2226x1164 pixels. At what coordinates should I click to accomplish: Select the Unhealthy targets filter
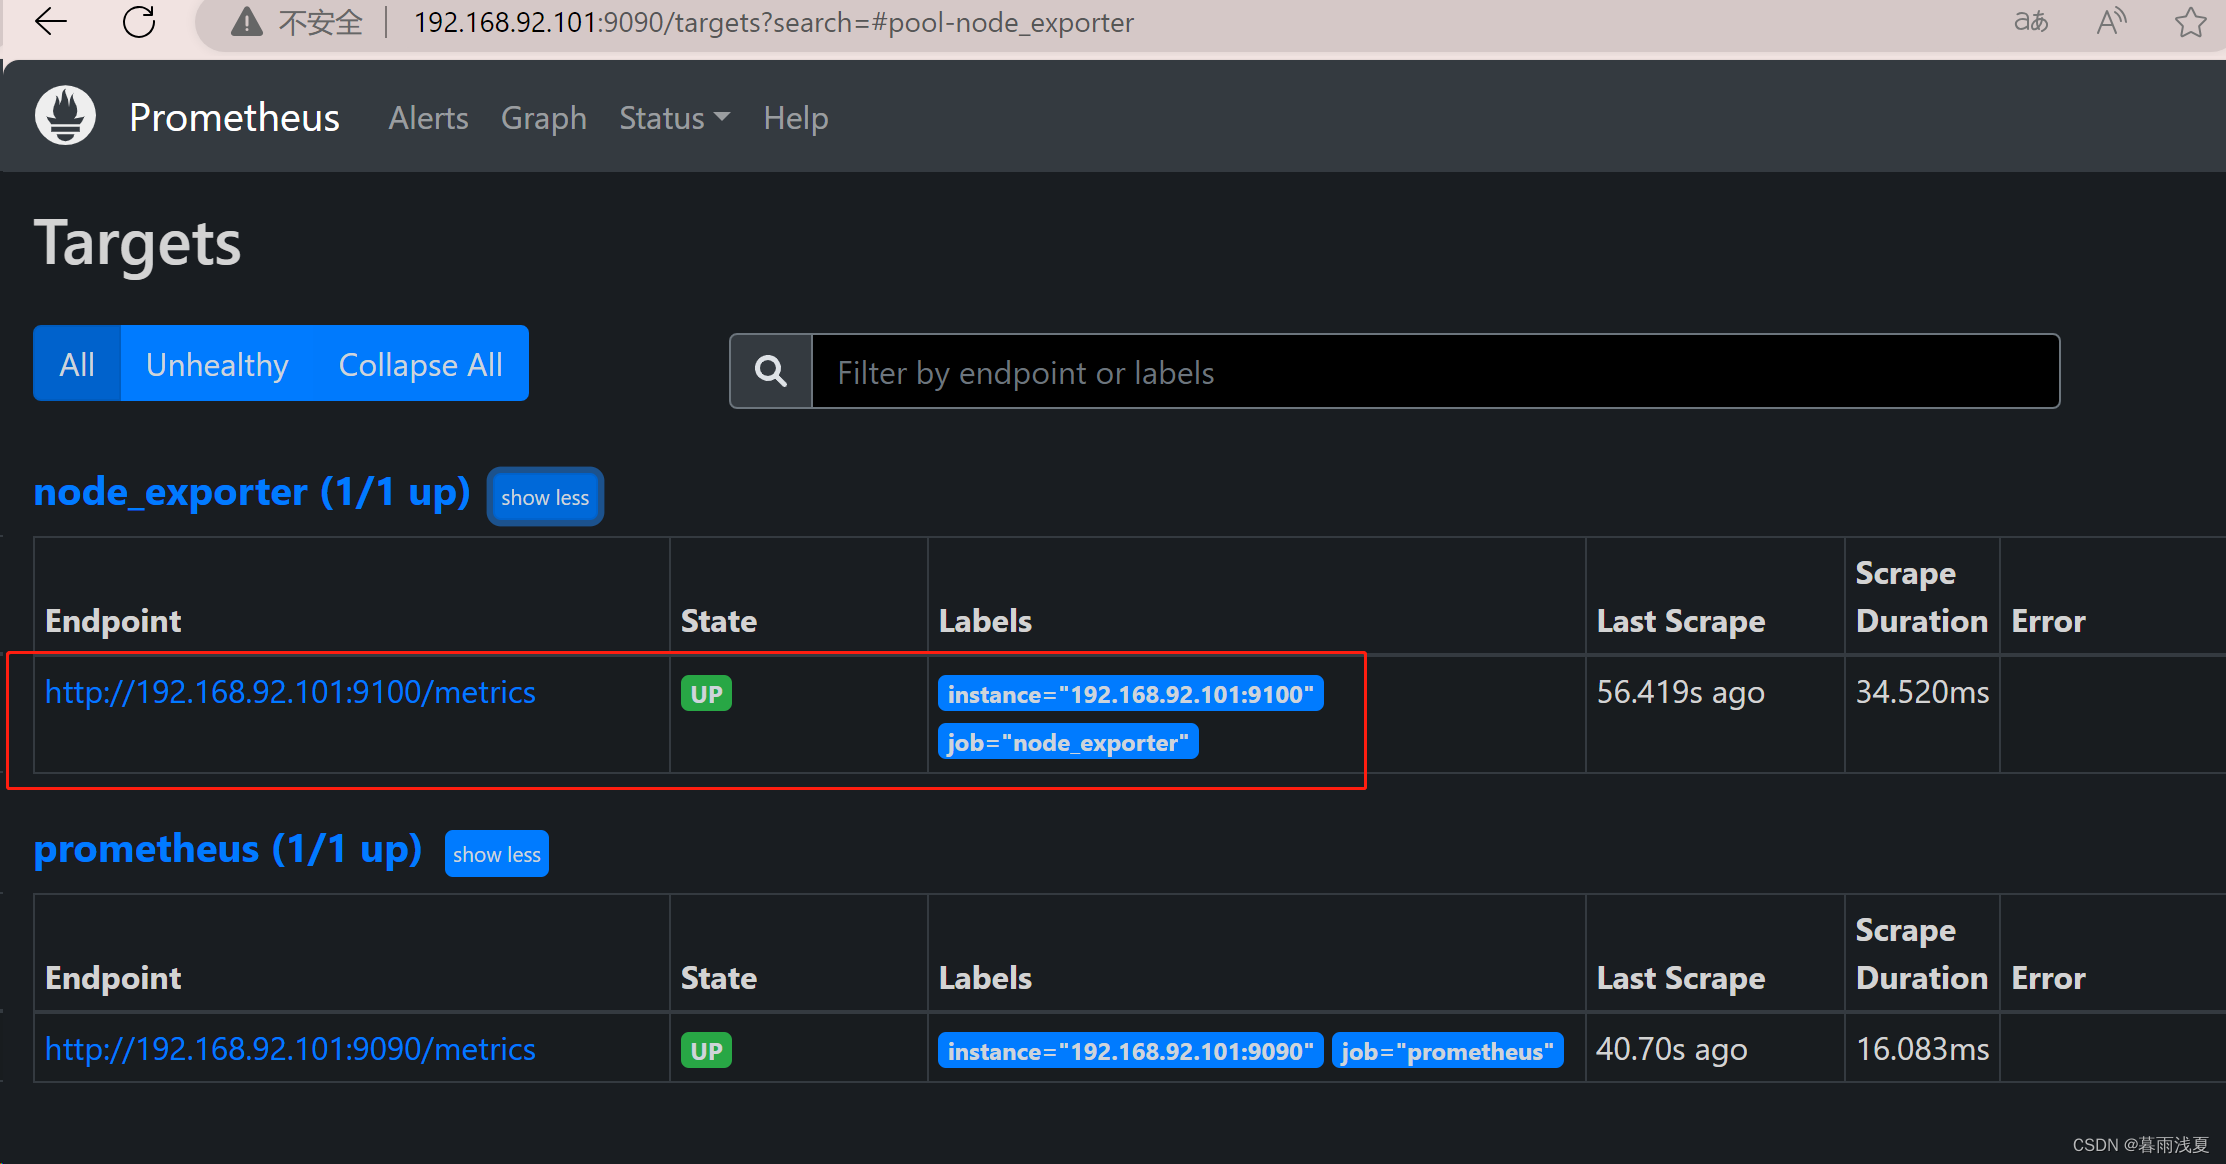(217, 364)
